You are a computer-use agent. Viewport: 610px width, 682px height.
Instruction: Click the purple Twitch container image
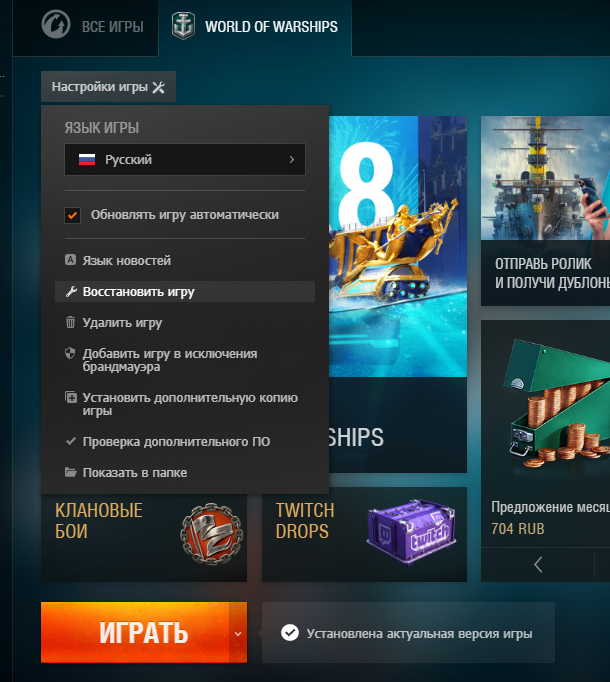[x=412, y=532]
